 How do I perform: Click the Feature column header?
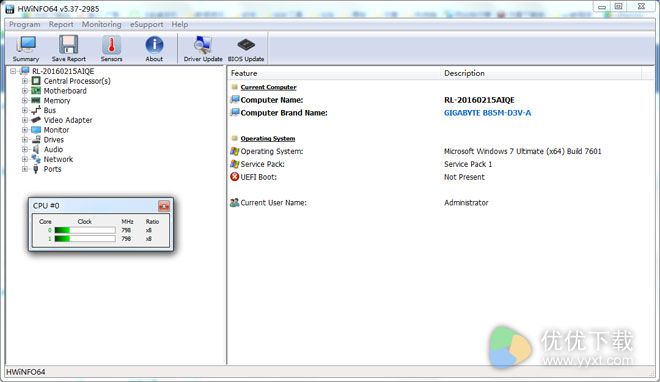pos(333,73)
